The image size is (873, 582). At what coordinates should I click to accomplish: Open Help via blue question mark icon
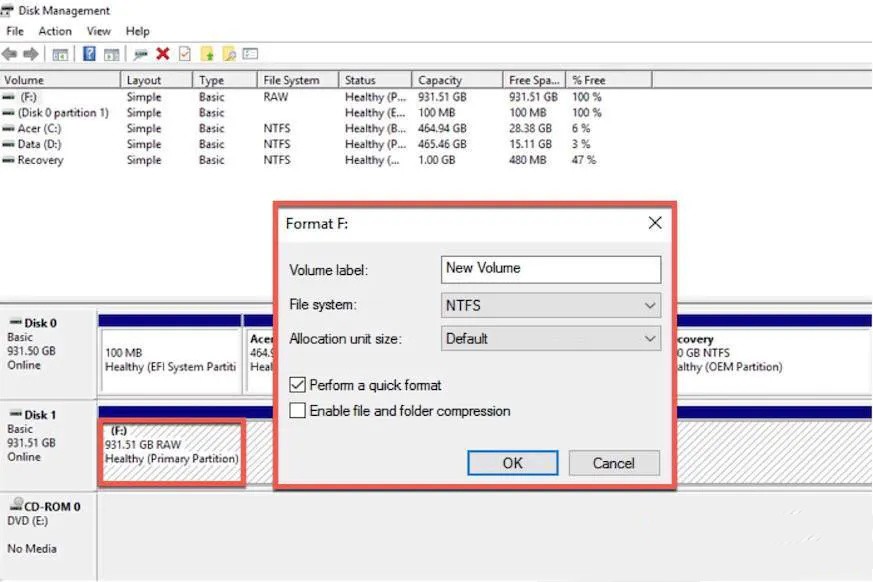[x=89, y=53]
